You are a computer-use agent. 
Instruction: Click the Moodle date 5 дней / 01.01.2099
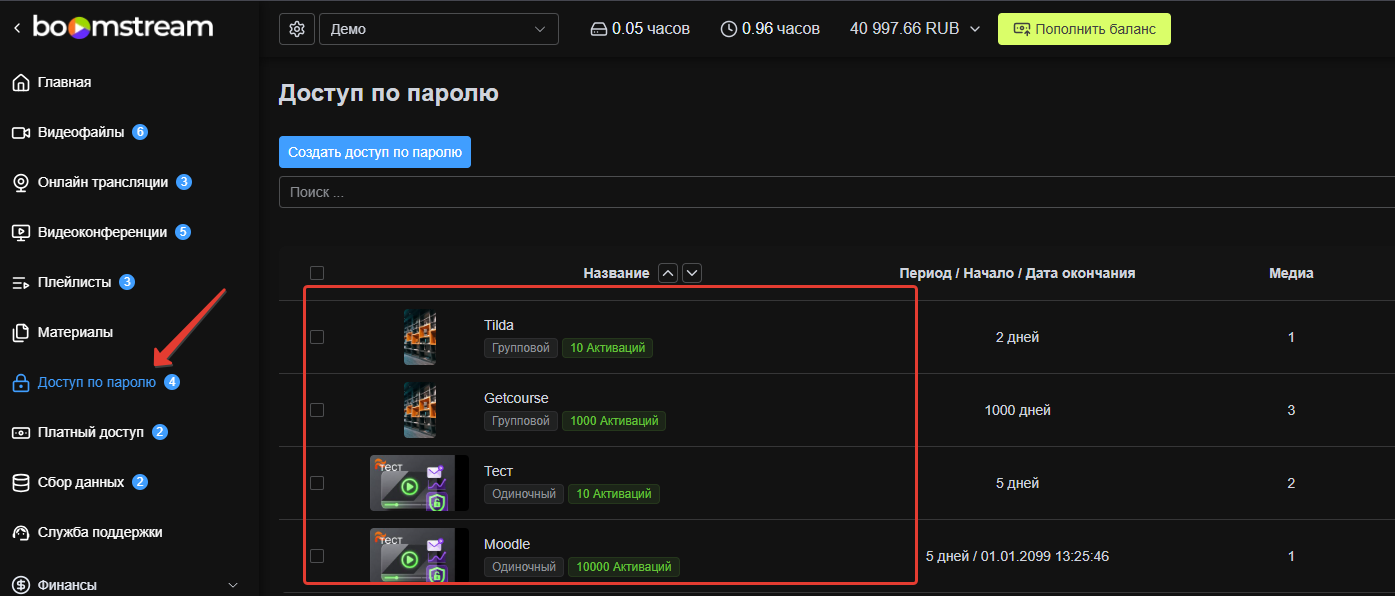click(1017, 556)
